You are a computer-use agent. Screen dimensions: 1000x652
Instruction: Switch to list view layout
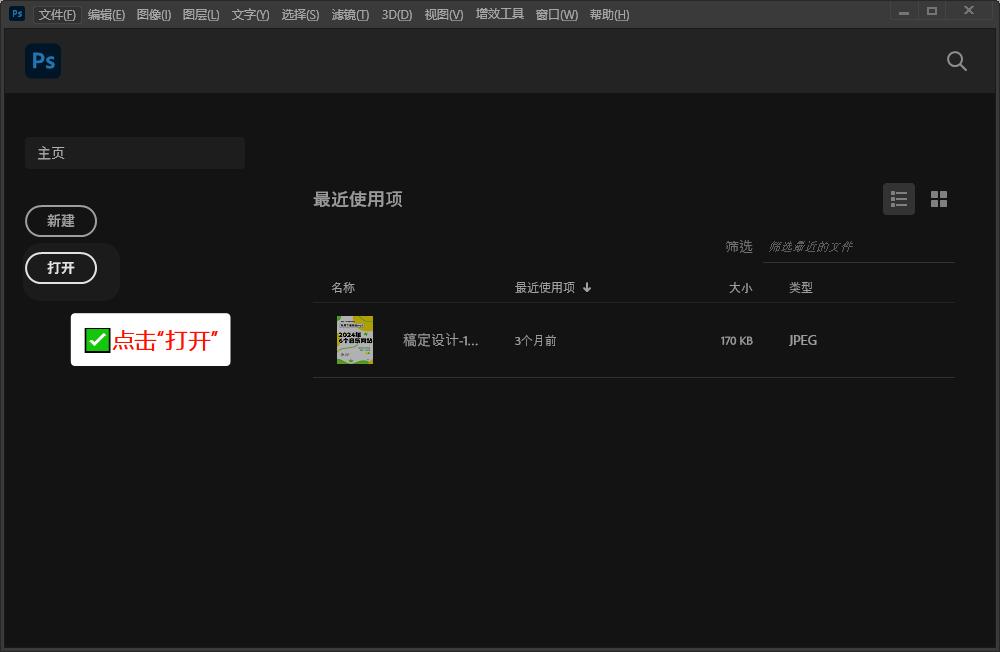pos(898,199)
